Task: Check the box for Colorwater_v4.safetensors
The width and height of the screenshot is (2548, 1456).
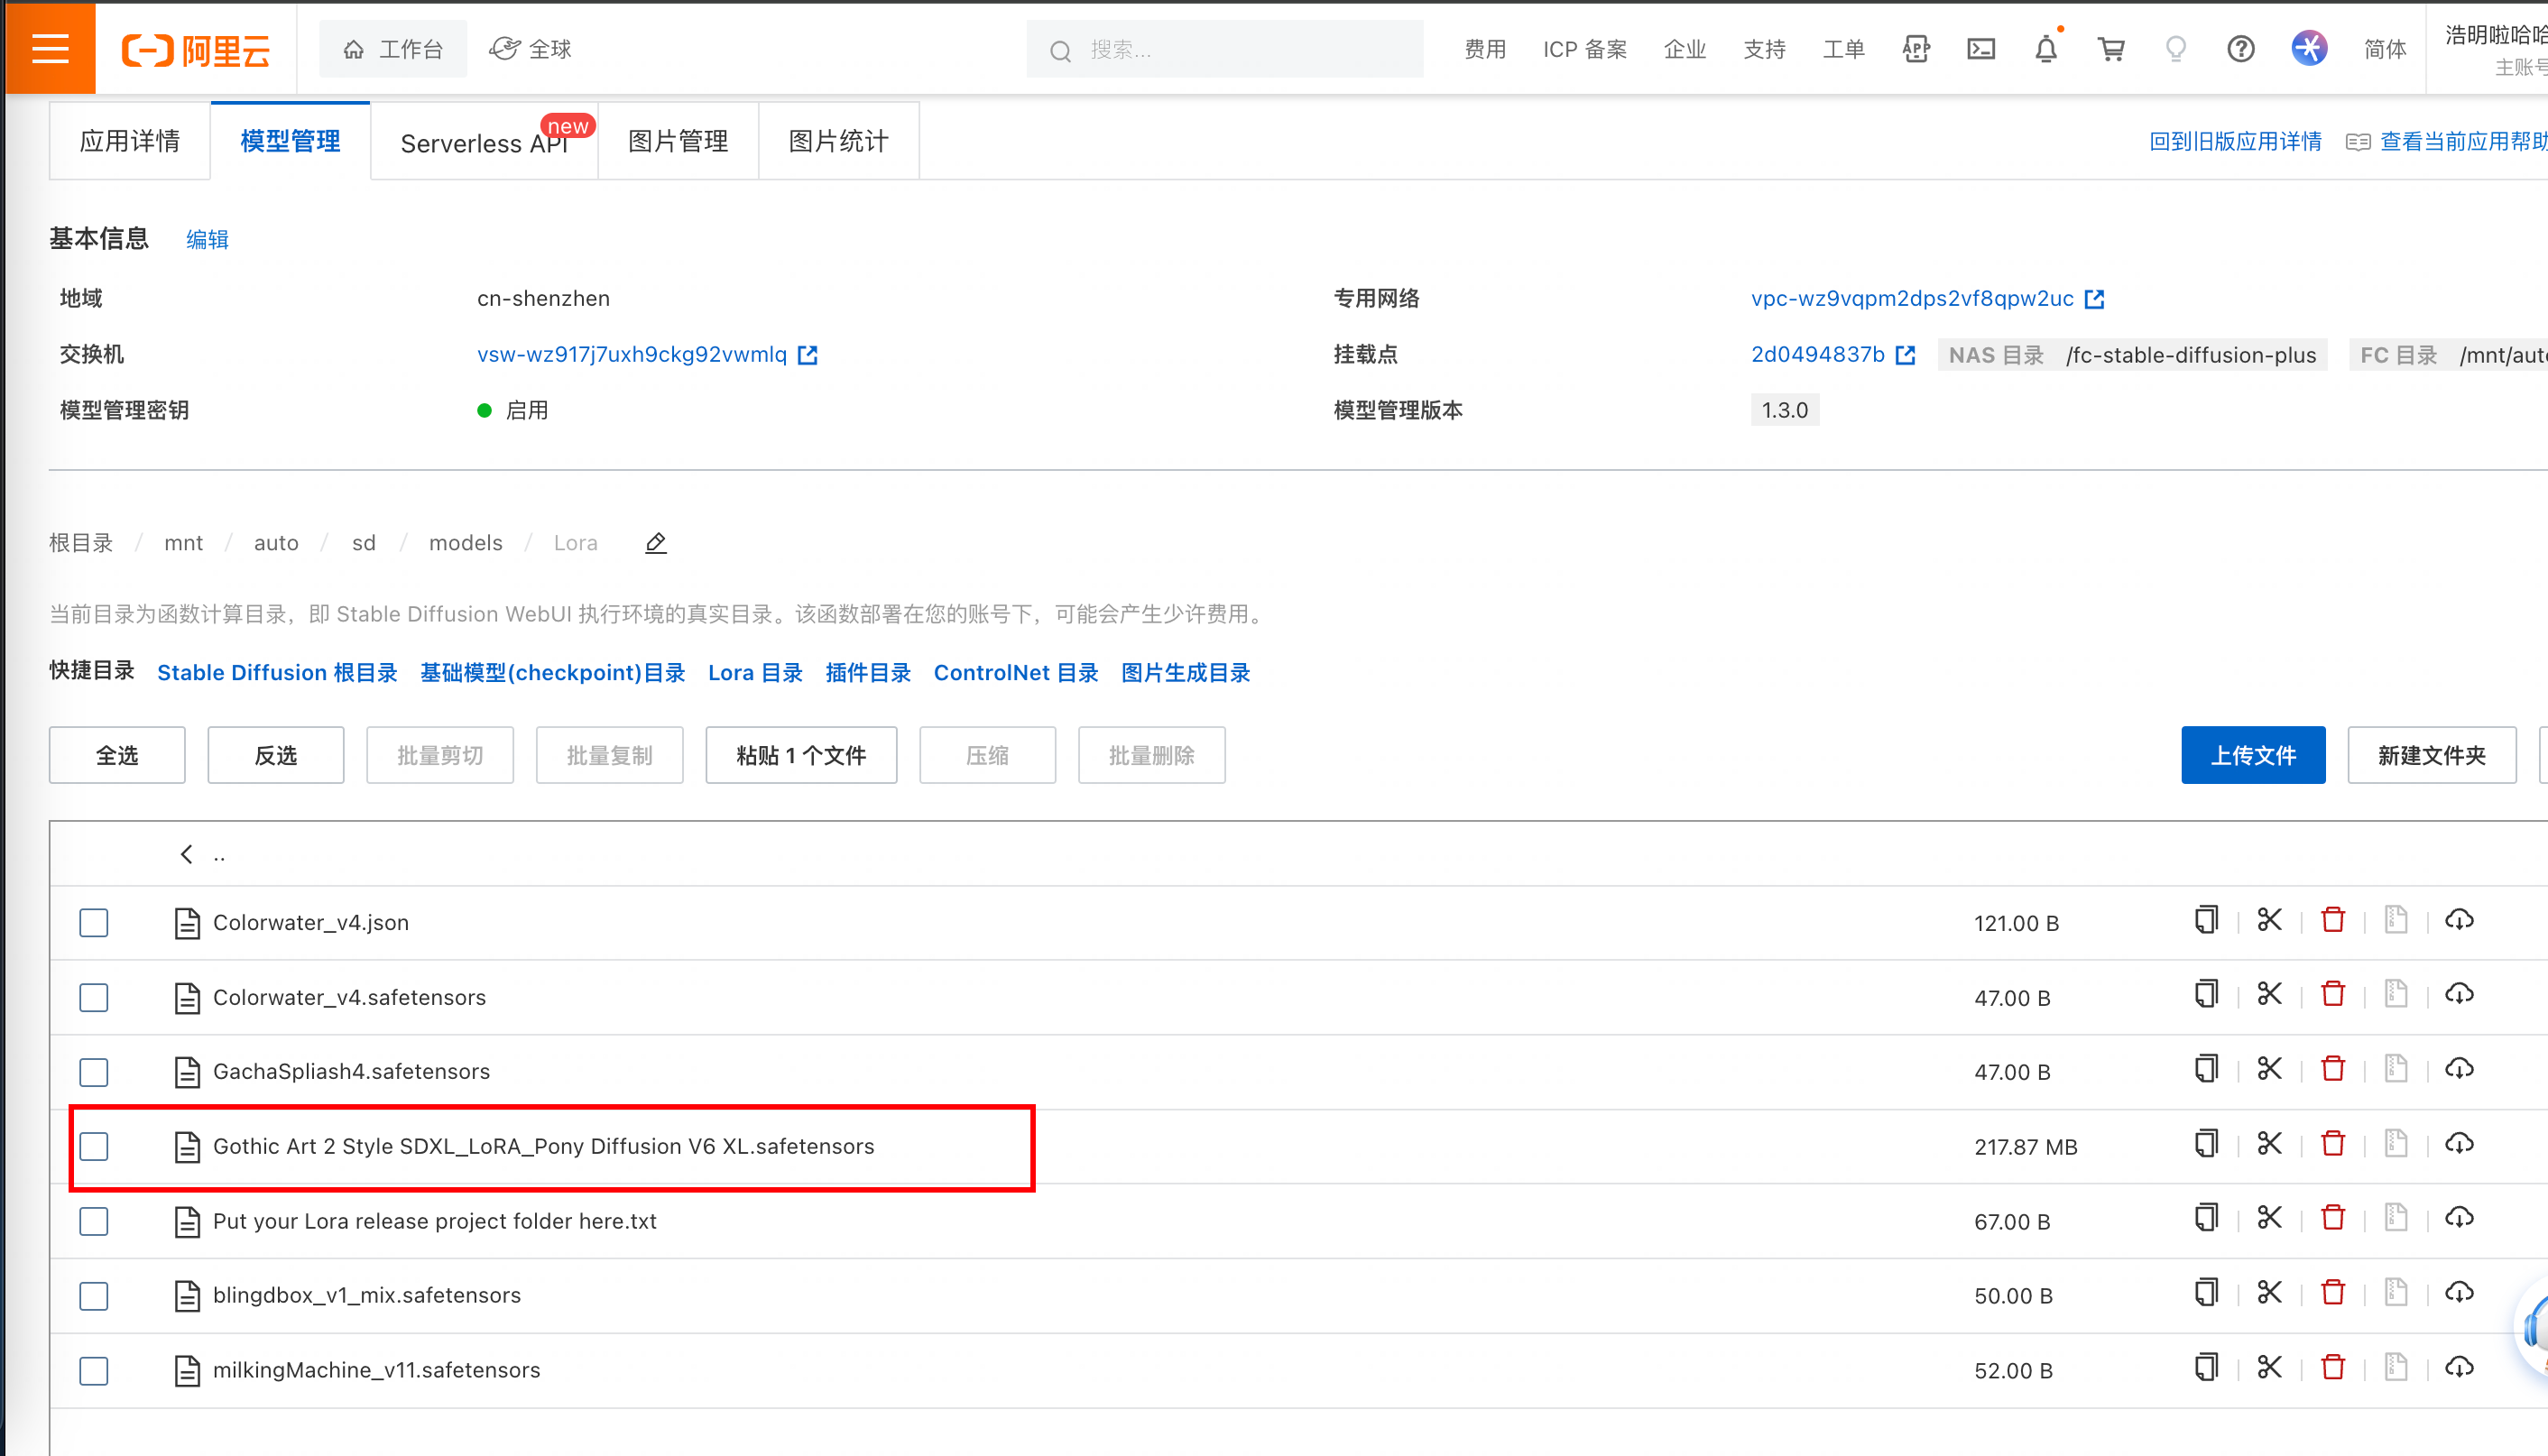Action: pos(94,997)
